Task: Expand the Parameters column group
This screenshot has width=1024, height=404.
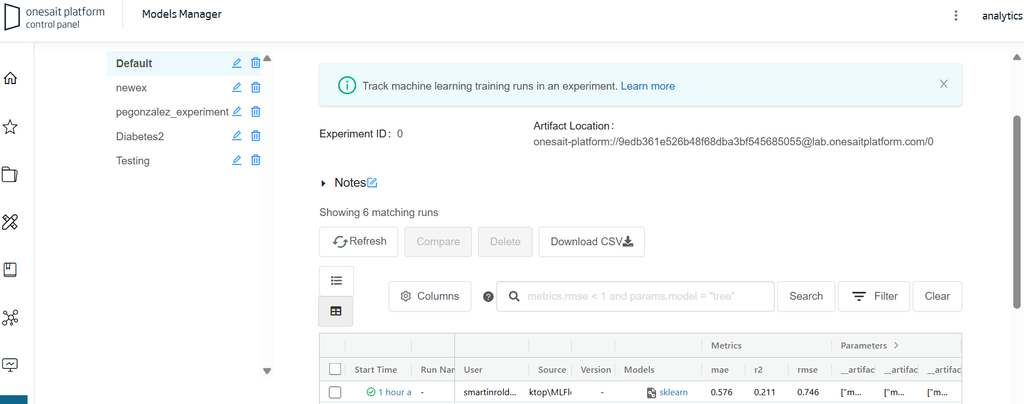Action: 895,346
